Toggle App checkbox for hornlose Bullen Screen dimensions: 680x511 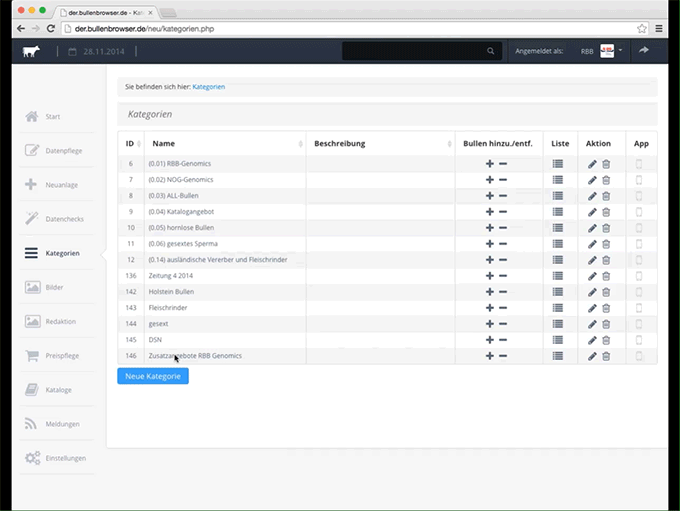(x=640, y=228)
